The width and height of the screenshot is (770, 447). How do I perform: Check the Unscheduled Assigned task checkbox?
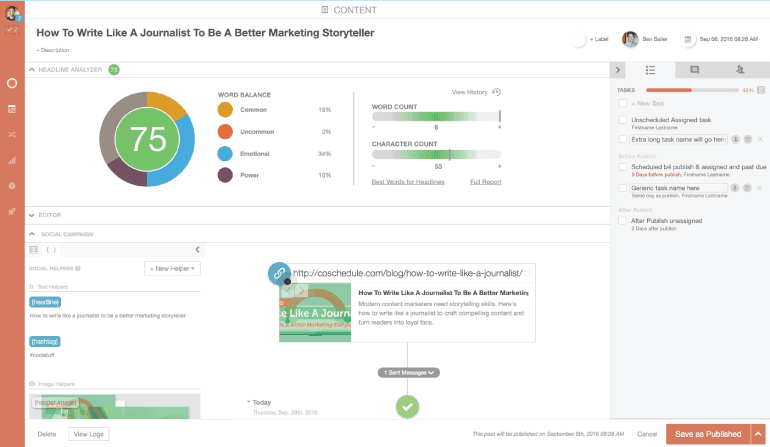623,121
